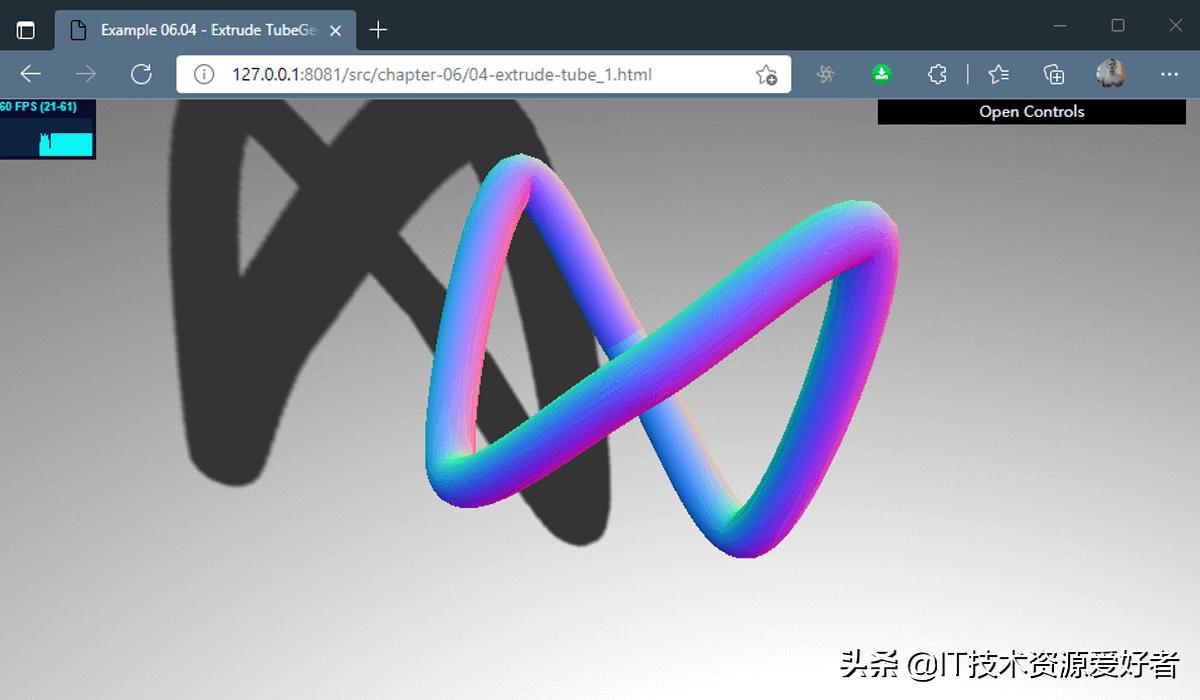The width and height of the screenshot is (1200, 700).
Task: Open the Favorites list
Action: [997, 74]
